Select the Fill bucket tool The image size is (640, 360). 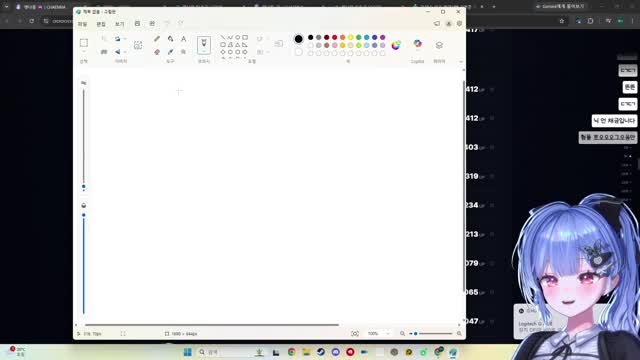pos(170,39)
